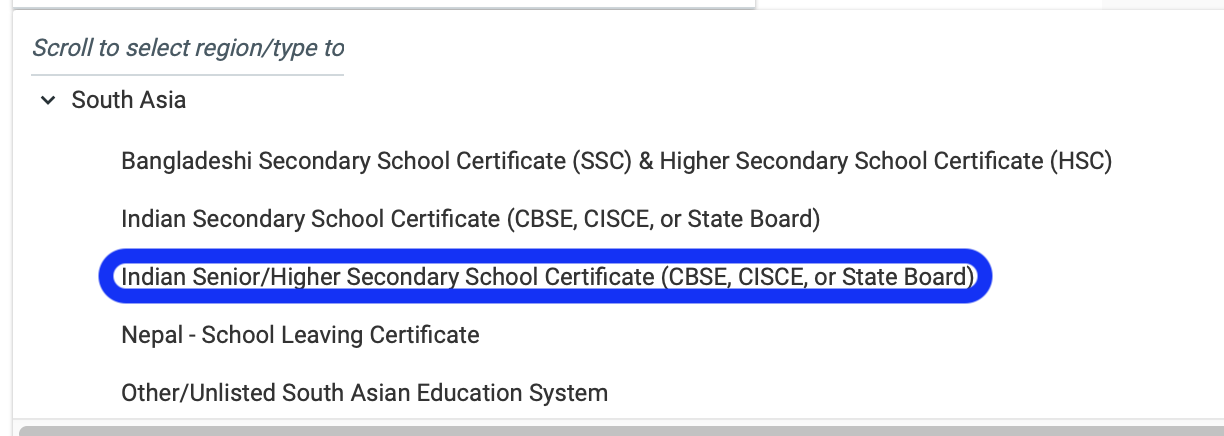Click the highlighted CBSE, CISCE Senior/Higher entry
Image resolution: width=1224 pixels, height=436 pixels.
pos(546,276)
